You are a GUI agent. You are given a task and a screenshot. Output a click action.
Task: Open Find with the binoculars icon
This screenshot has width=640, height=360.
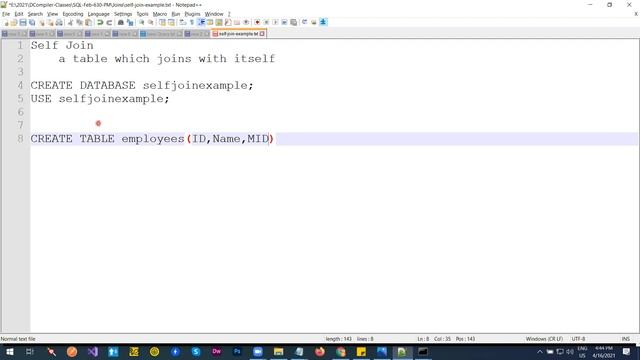pos(121,22)
